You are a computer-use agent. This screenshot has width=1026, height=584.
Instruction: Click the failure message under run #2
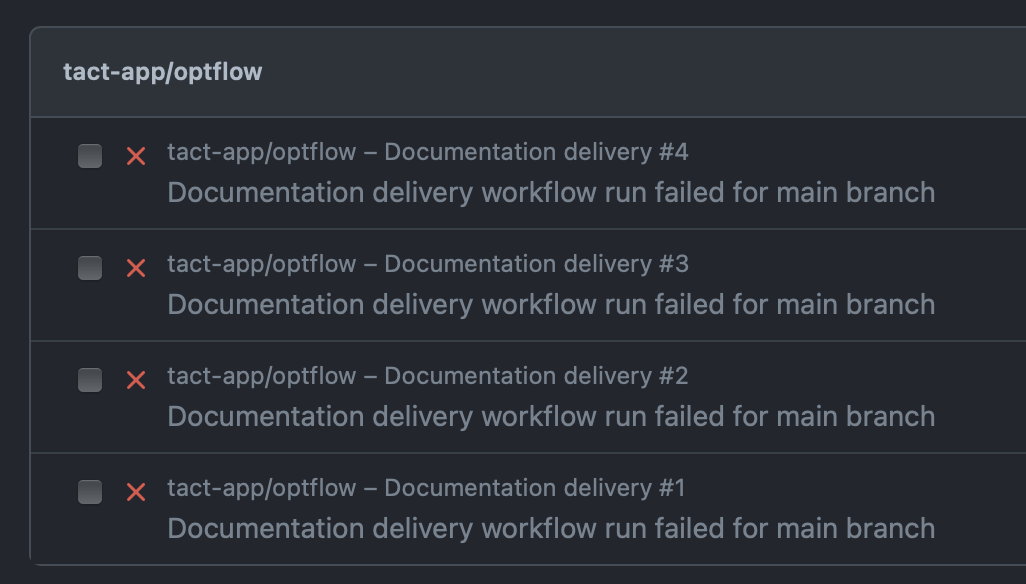(x=550, y=416)
